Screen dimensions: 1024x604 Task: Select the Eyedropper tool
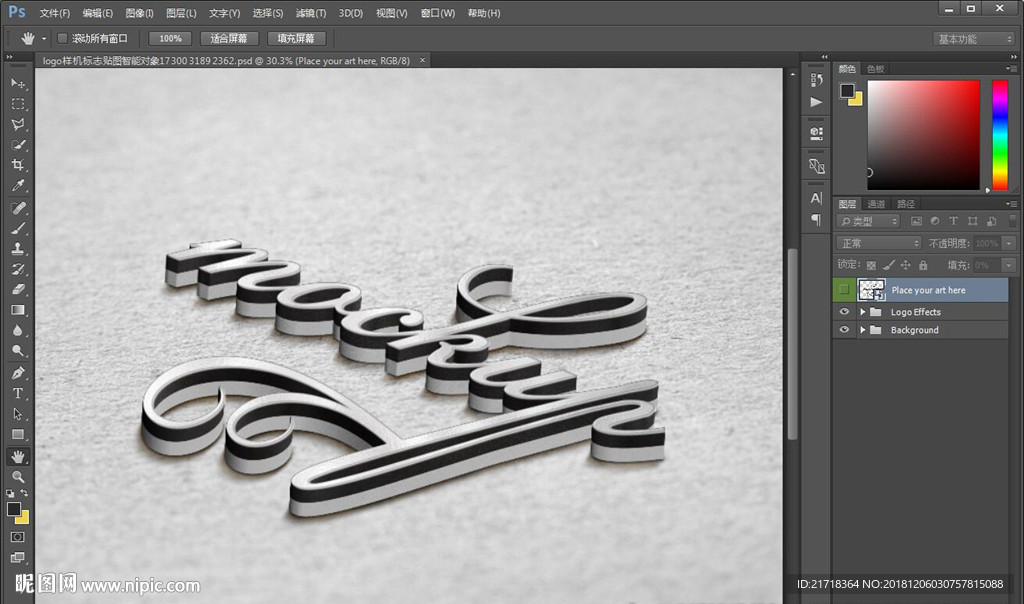pyautogui.click(x=17, y=186)
